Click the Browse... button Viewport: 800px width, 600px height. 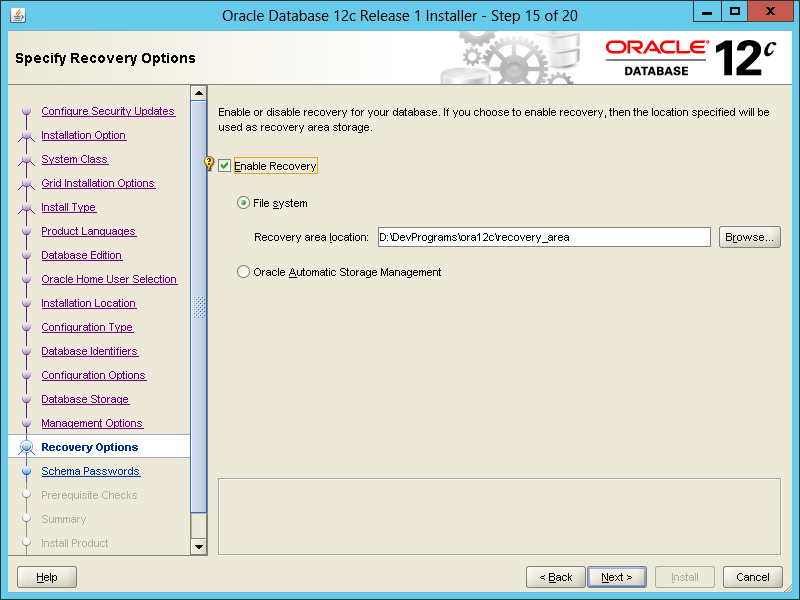[x=749, y=237]
